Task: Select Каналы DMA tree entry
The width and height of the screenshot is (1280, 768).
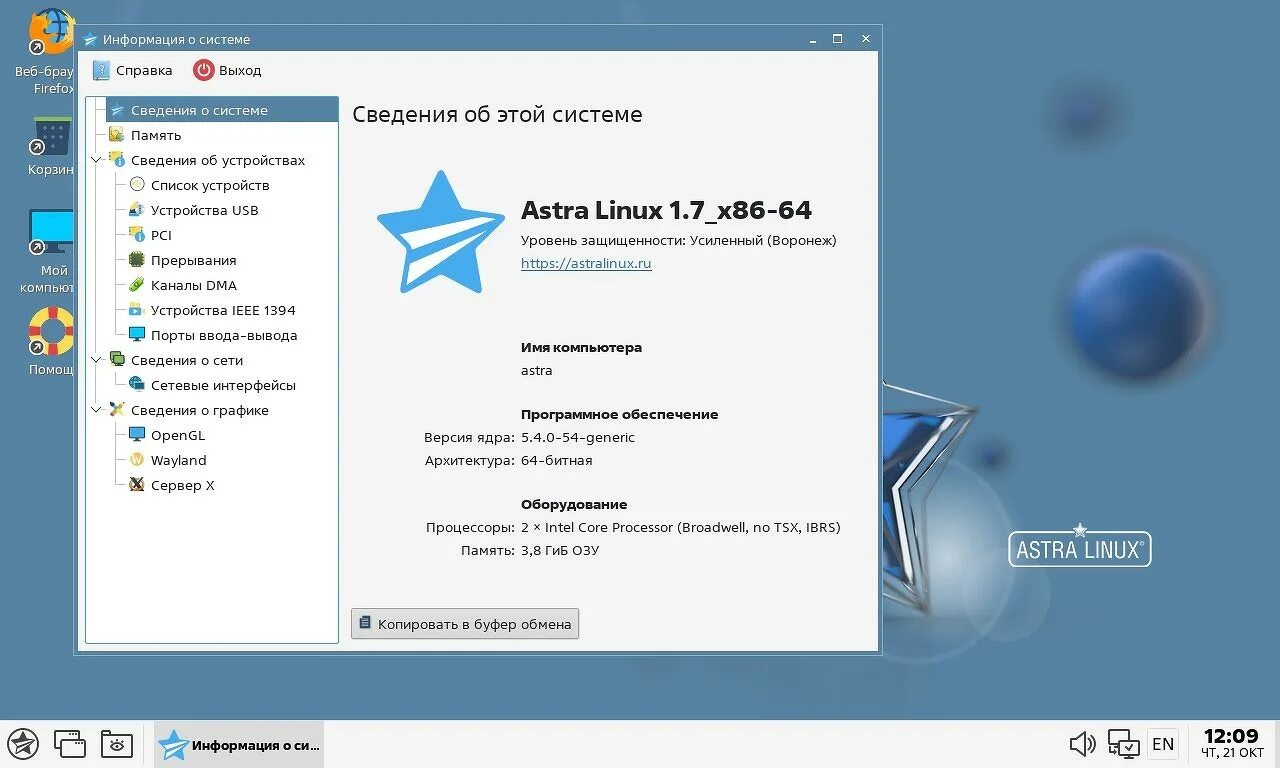Action: coord(194,285)
